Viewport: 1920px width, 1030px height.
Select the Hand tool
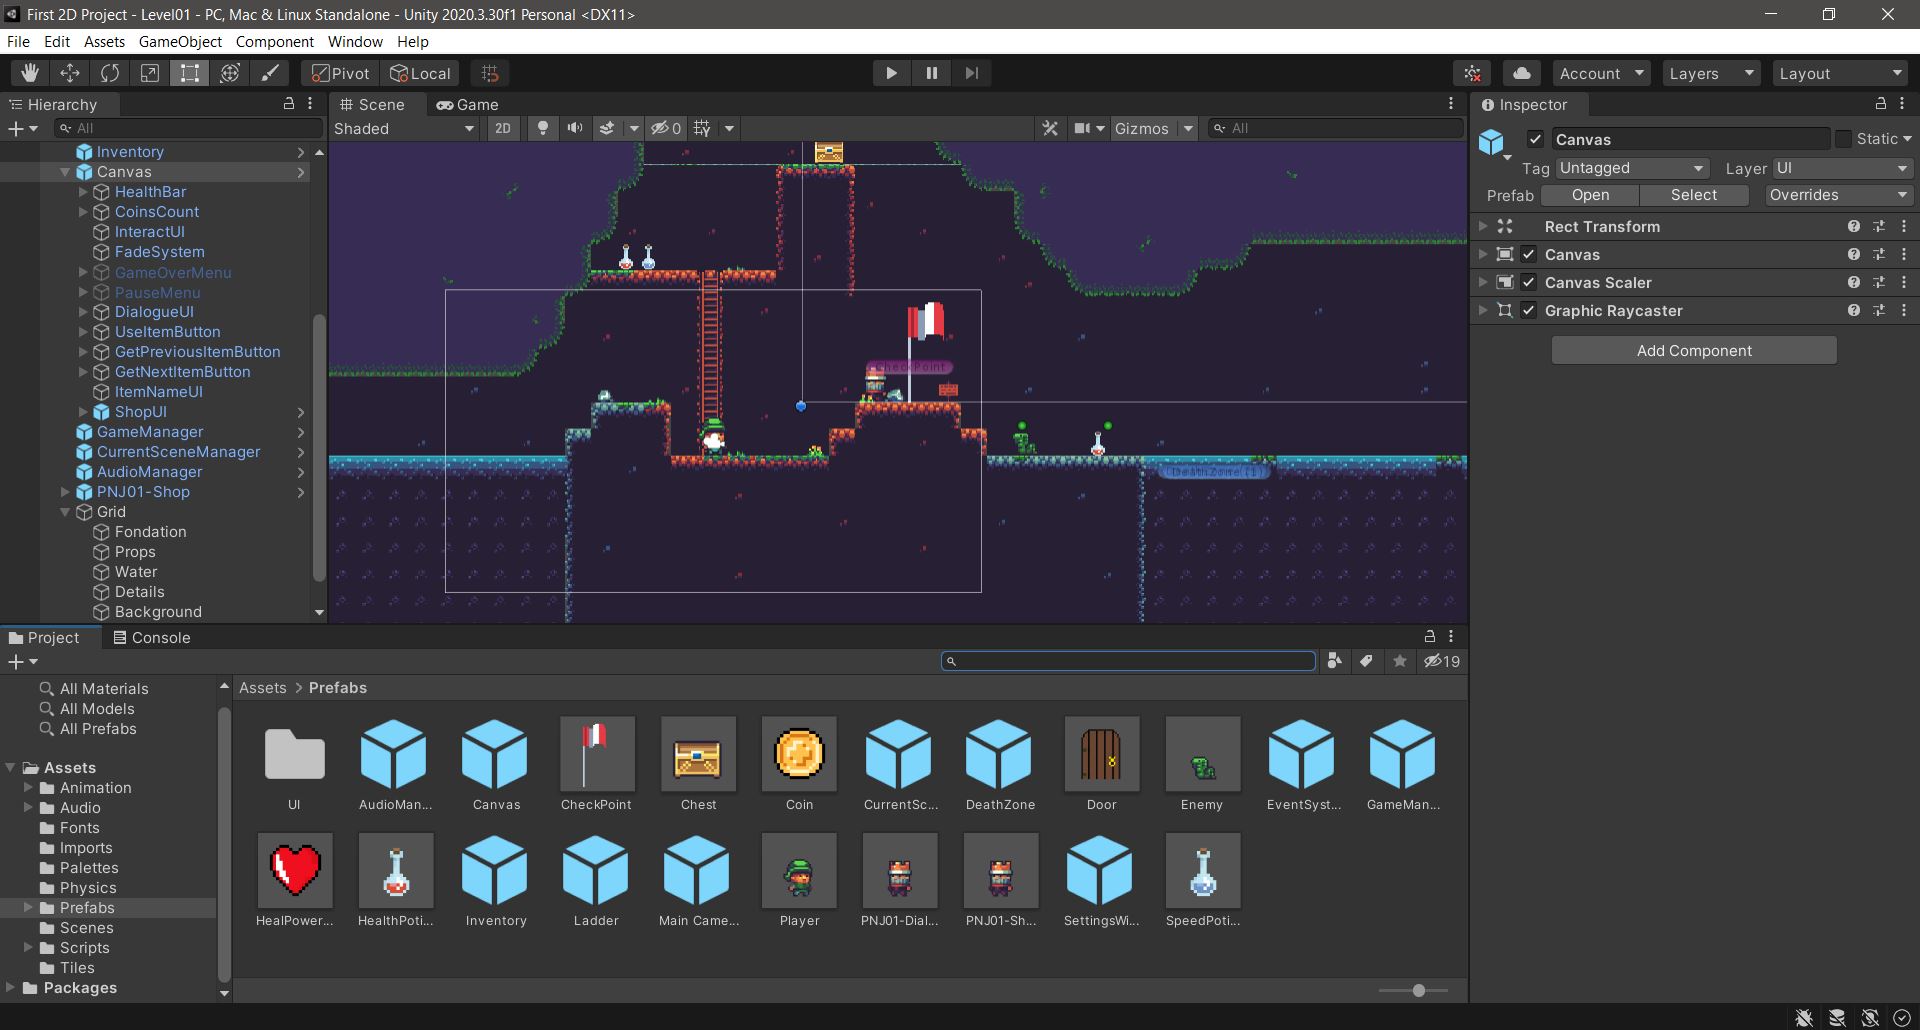30,73
